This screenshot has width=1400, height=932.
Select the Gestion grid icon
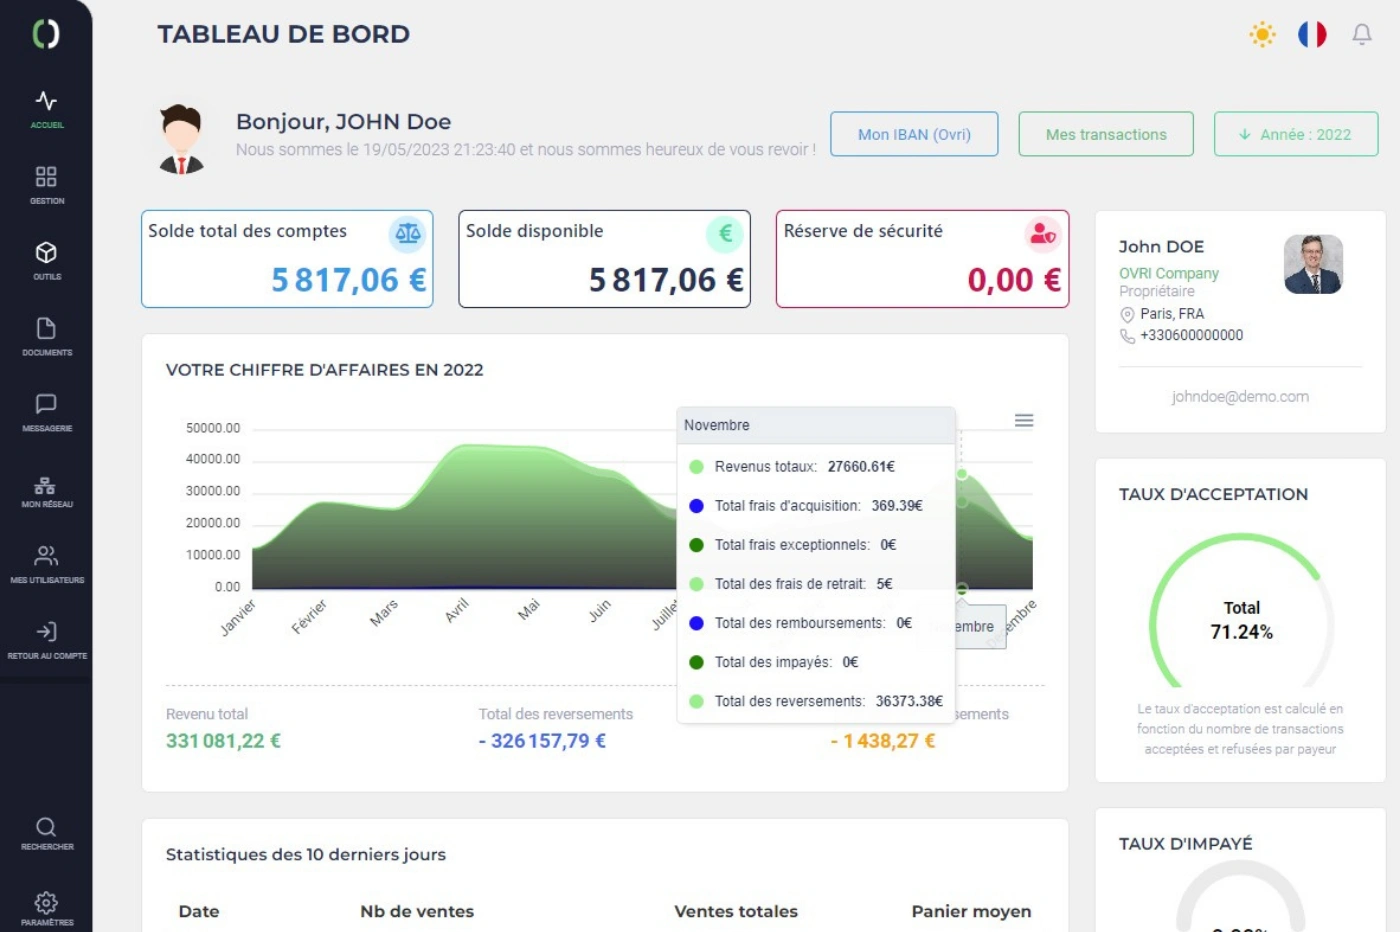tap(45, 176)
